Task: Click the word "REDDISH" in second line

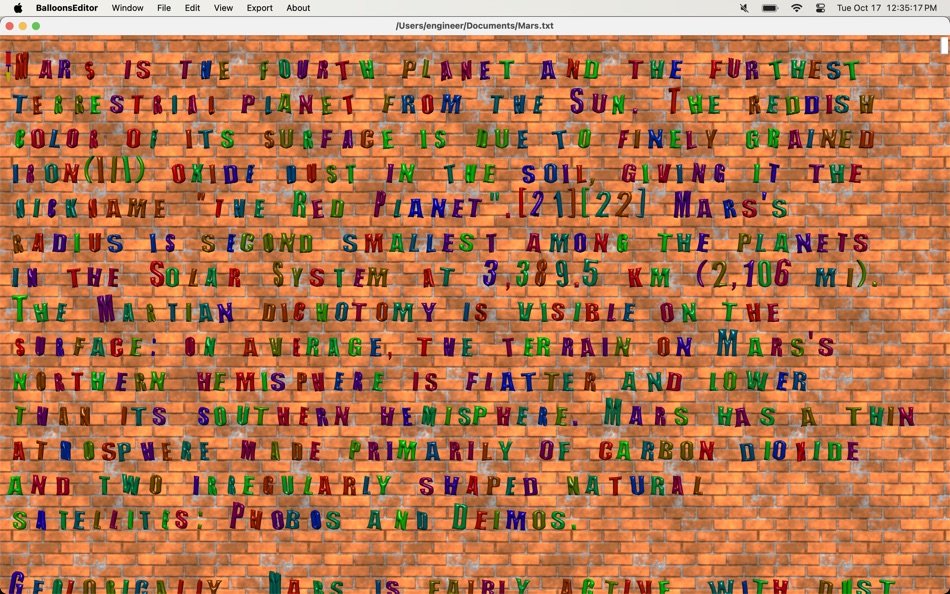Action: tap(812, 104)
